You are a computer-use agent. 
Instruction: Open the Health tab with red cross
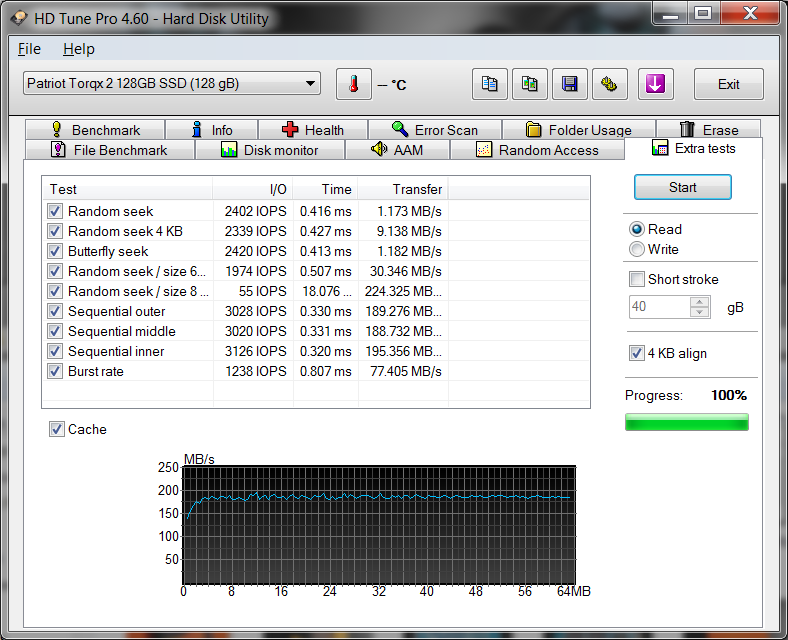312,130
